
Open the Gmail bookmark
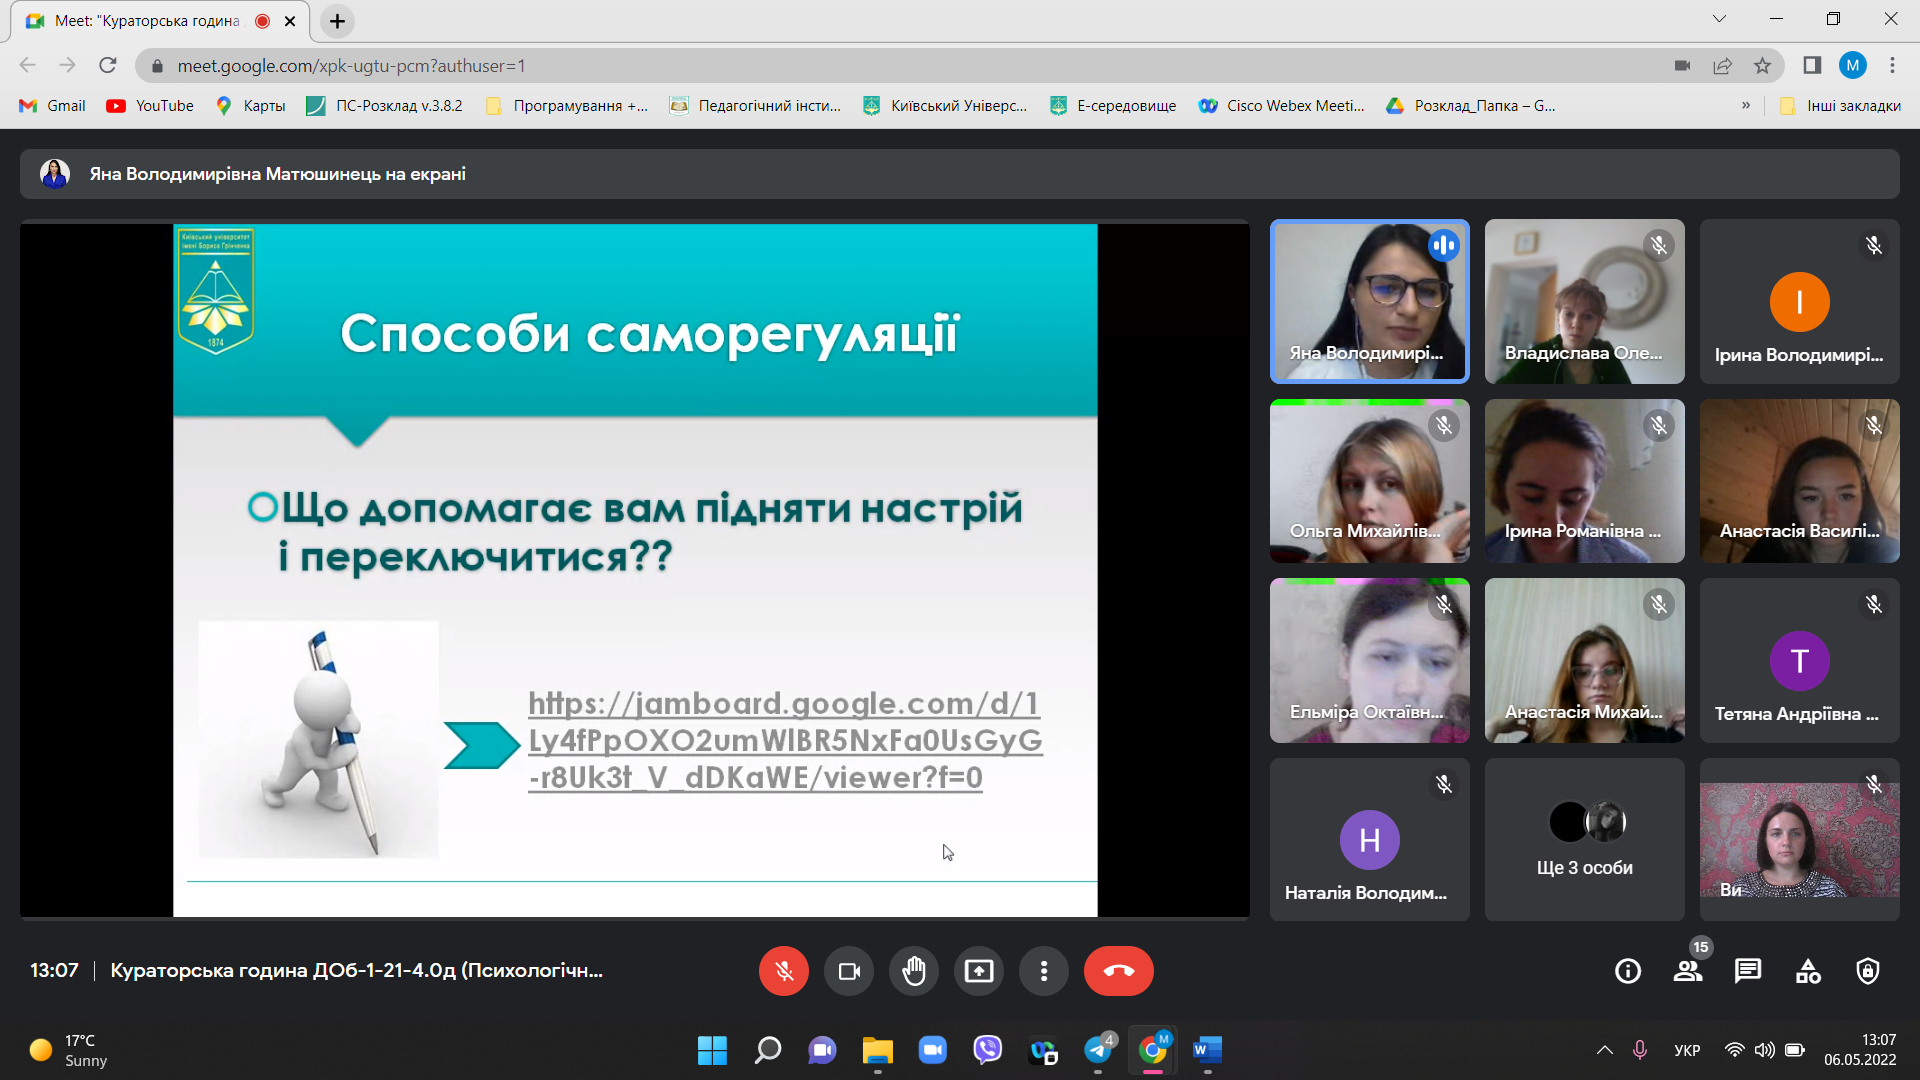click(53, 105)
